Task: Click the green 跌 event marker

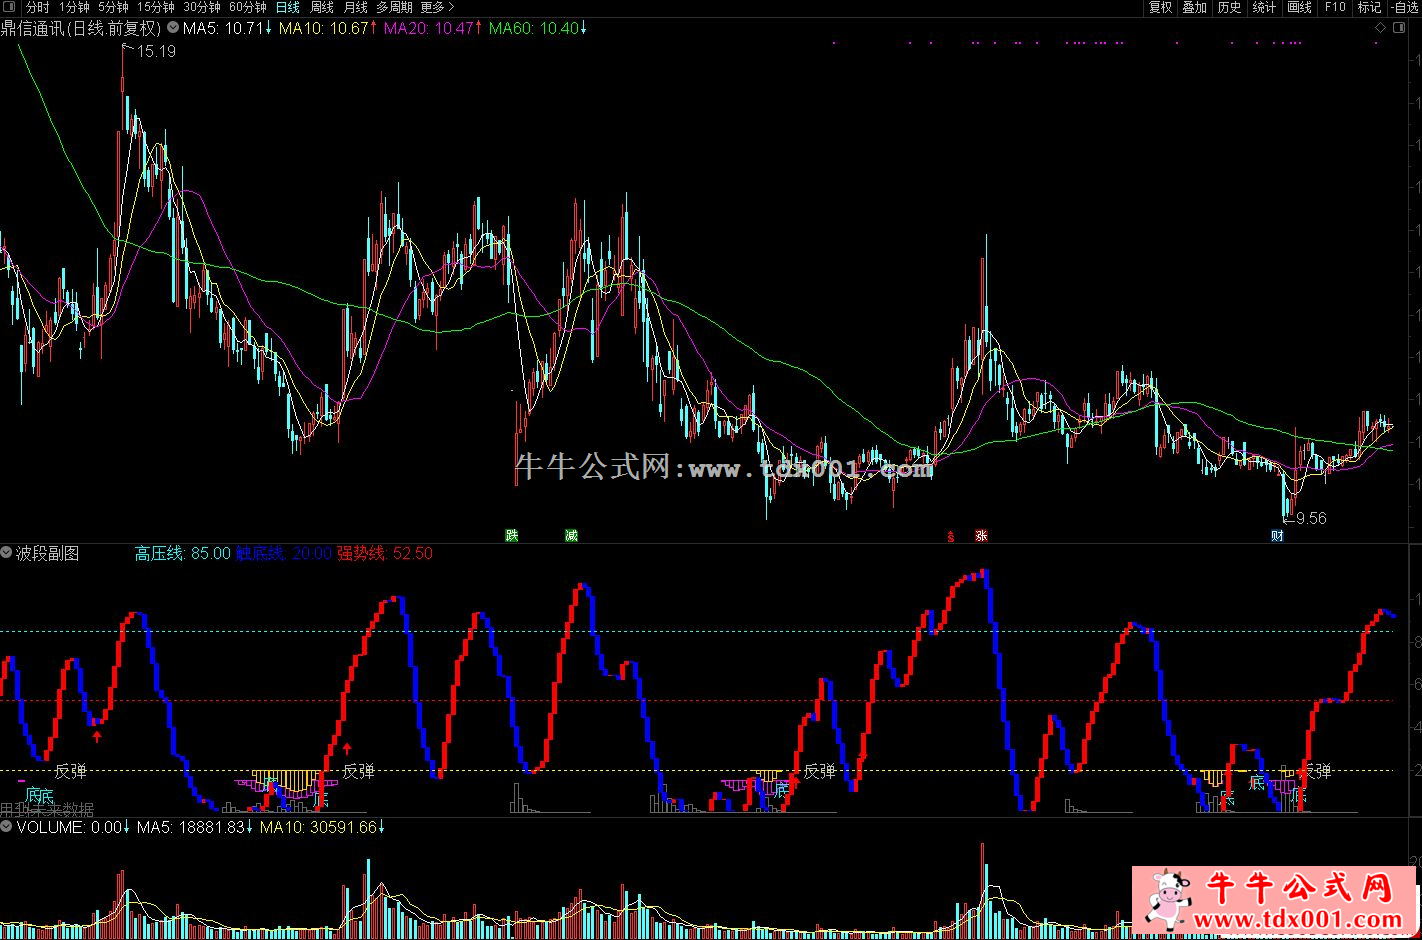Action: pyautogui.click(x=512, y=536)
